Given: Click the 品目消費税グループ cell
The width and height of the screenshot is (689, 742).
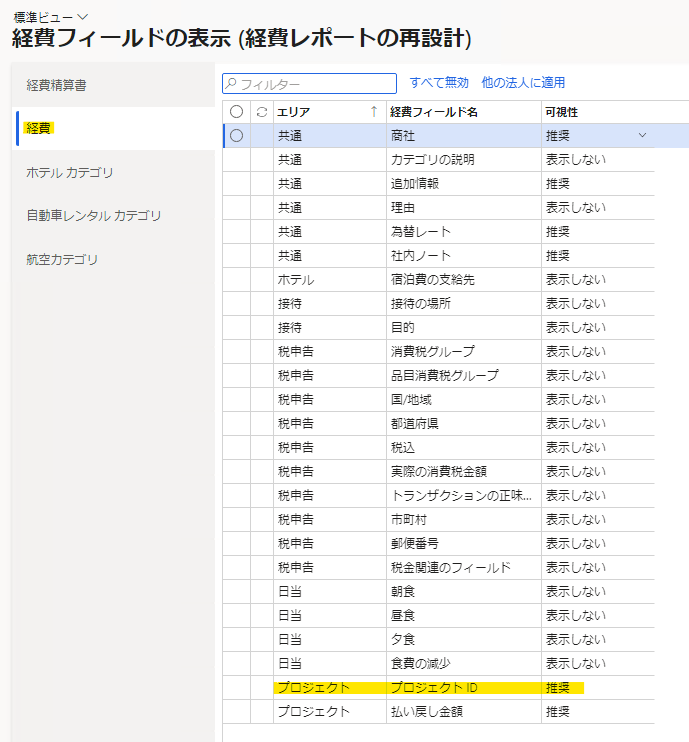Looking at the screenshot, I should pos(464,376).
